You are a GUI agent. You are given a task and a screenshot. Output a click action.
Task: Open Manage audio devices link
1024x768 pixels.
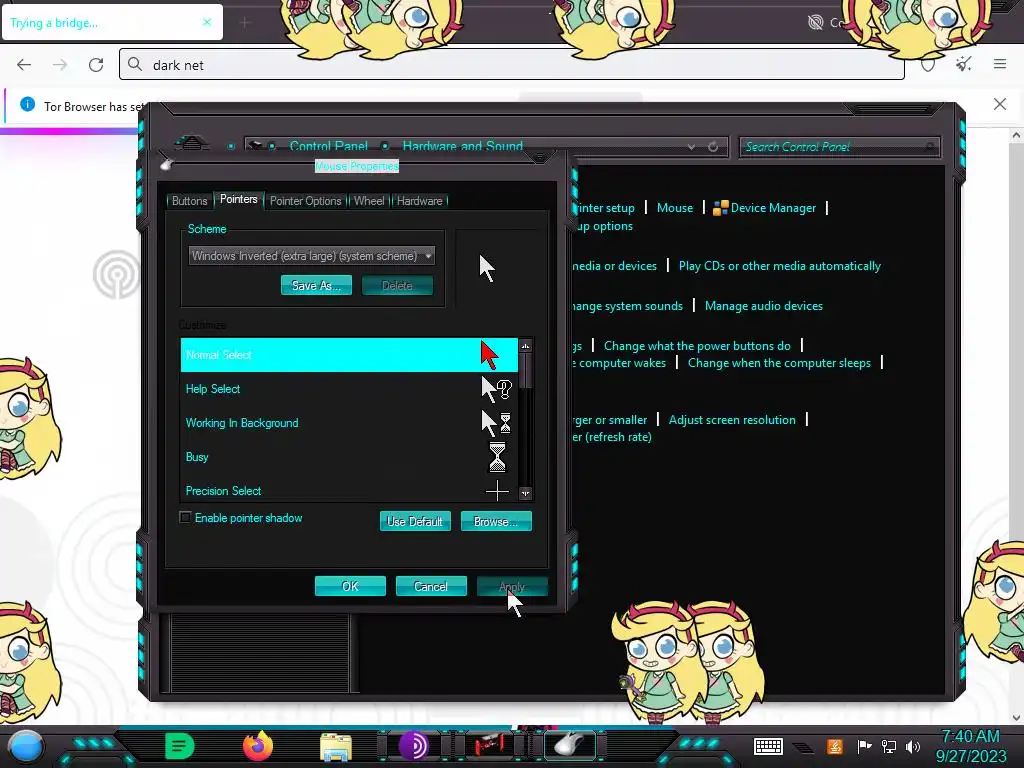(x=763, y=306)
